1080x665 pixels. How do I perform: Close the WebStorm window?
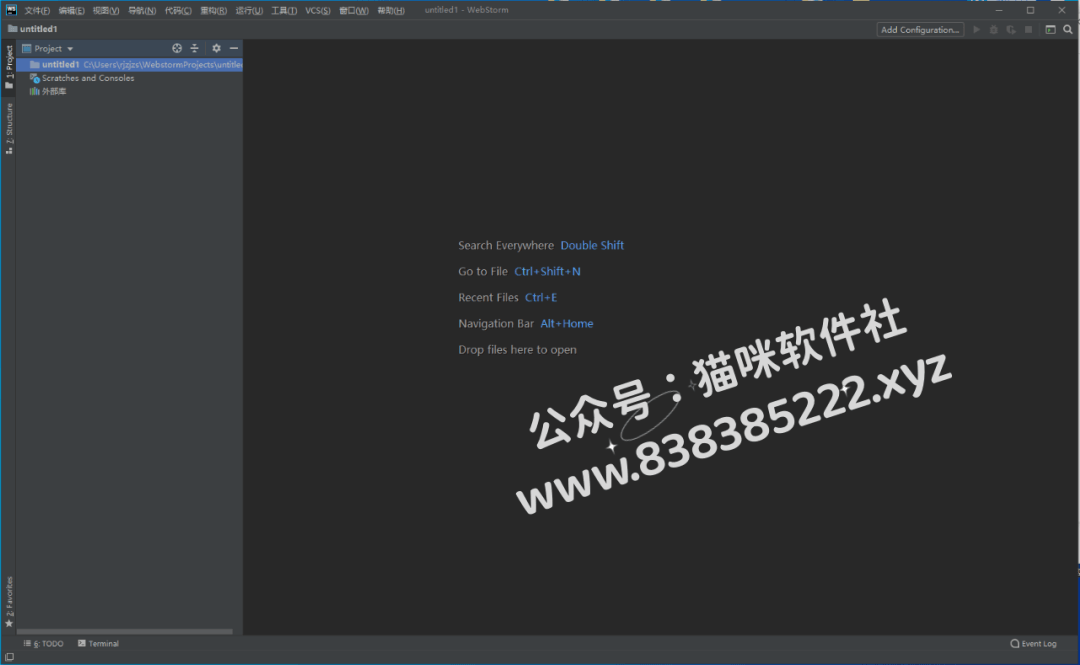pyautogui.click(x=1062, y=10)
